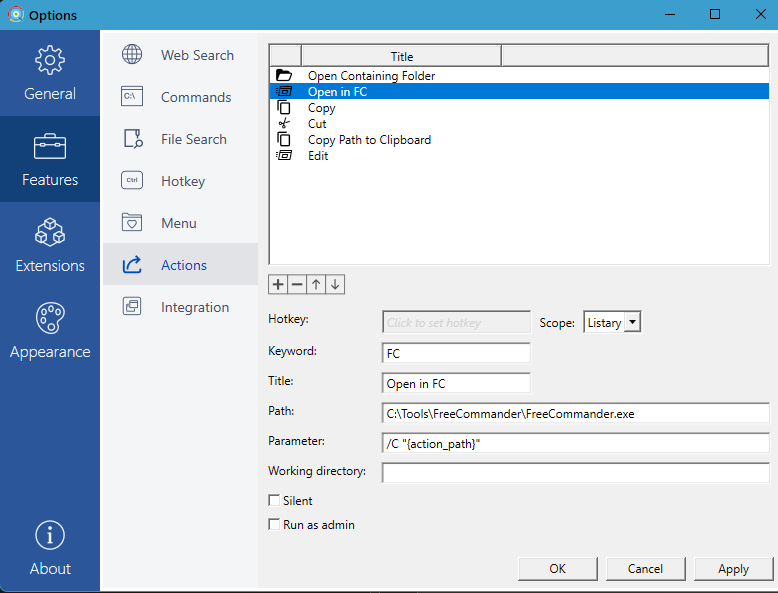This screenshot has width=778, height=593.
Task: Open the About info section
Action: 50,549
